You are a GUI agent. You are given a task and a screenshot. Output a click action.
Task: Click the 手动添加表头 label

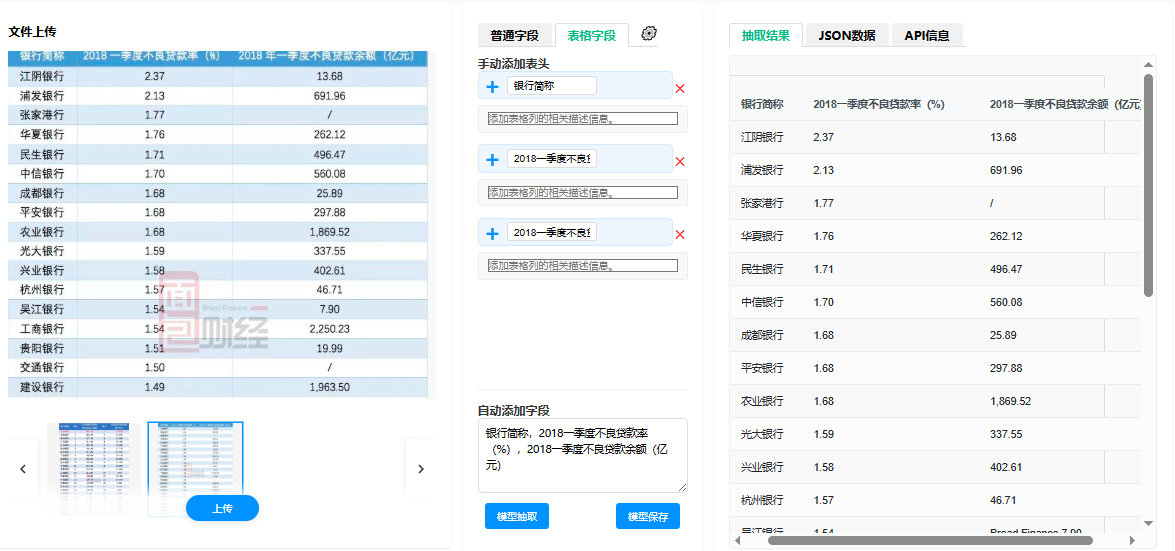pyautogui.click(x=514, y=63)
